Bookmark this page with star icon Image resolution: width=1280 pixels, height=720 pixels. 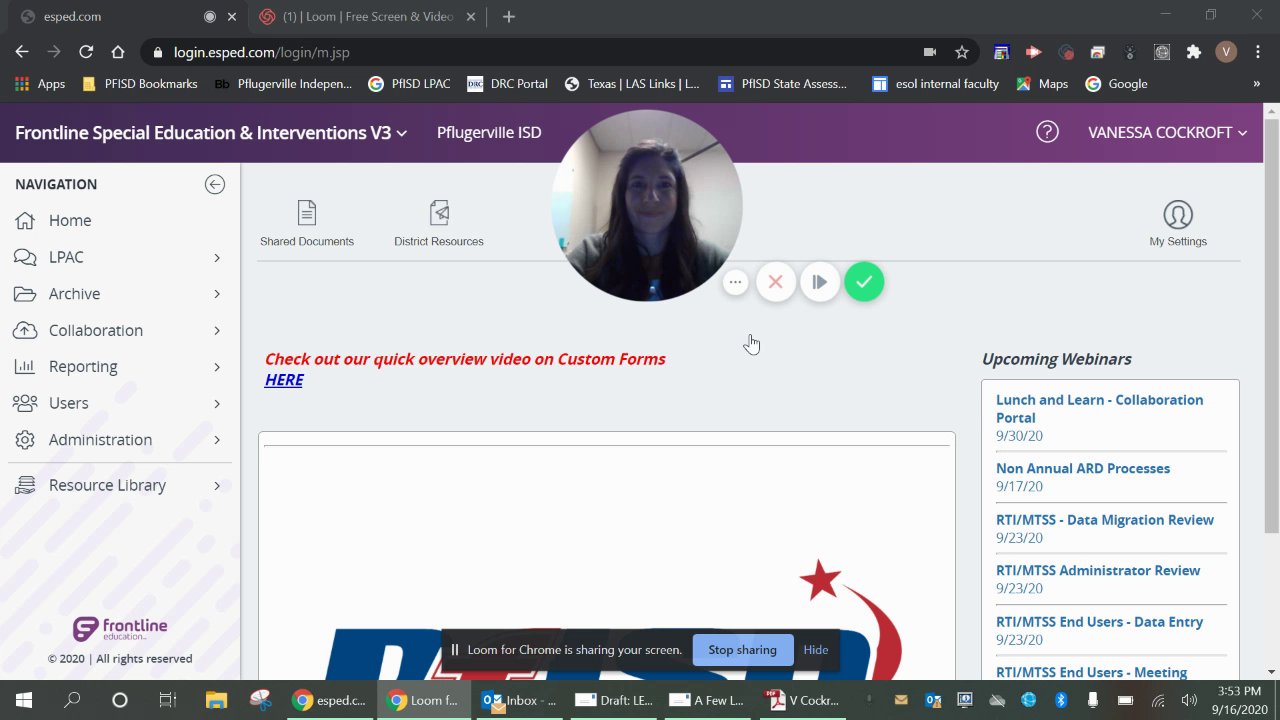[961, 52]
